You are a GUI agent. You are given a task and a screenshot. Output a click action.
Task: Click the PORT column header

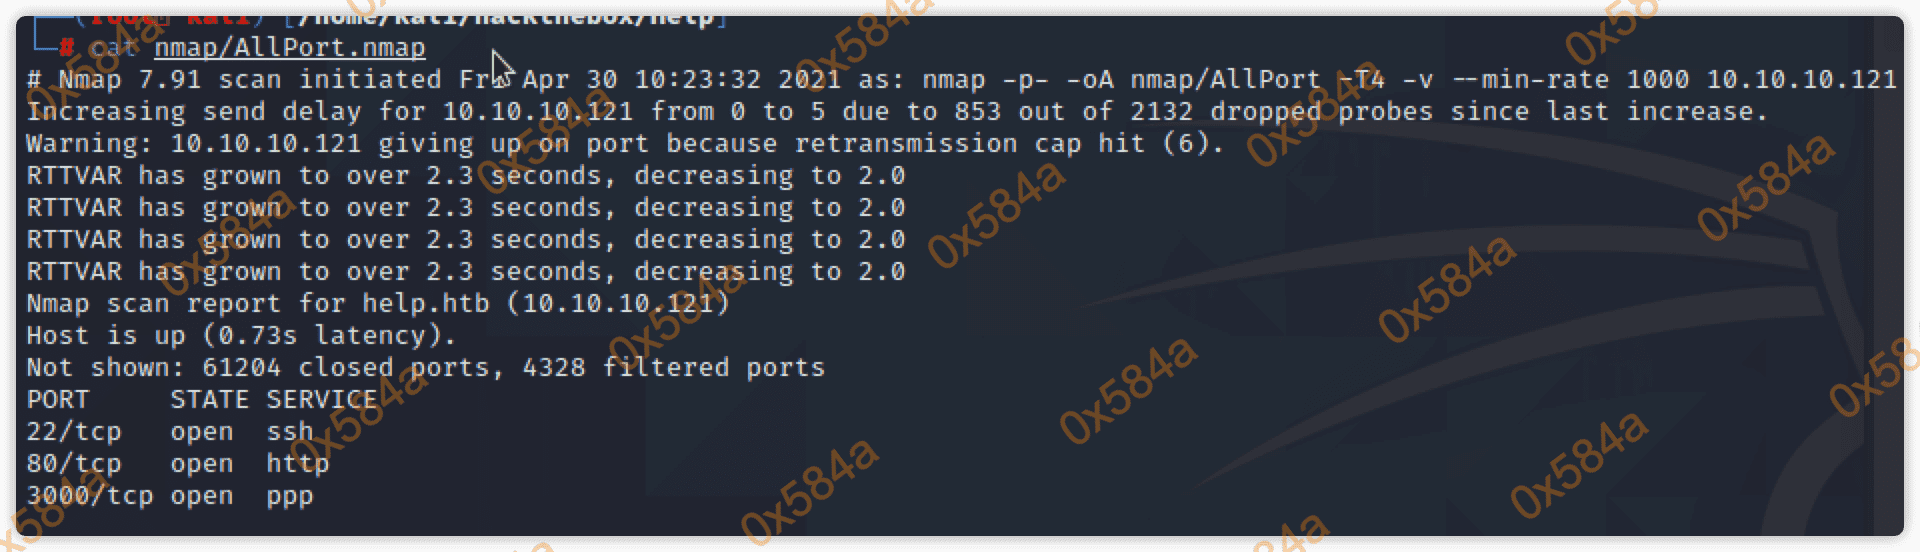[x=58, y=400]
